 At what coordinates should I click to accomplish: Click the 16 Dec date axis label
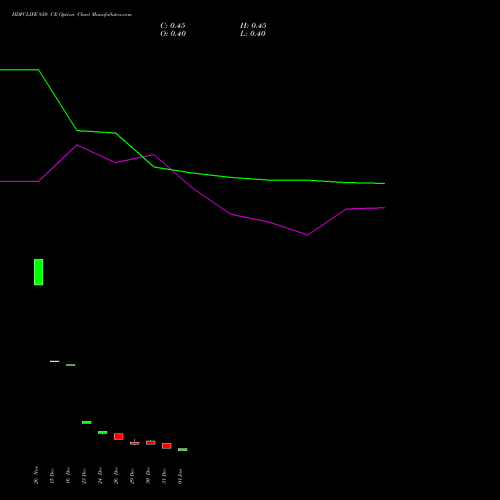[68, 475]
